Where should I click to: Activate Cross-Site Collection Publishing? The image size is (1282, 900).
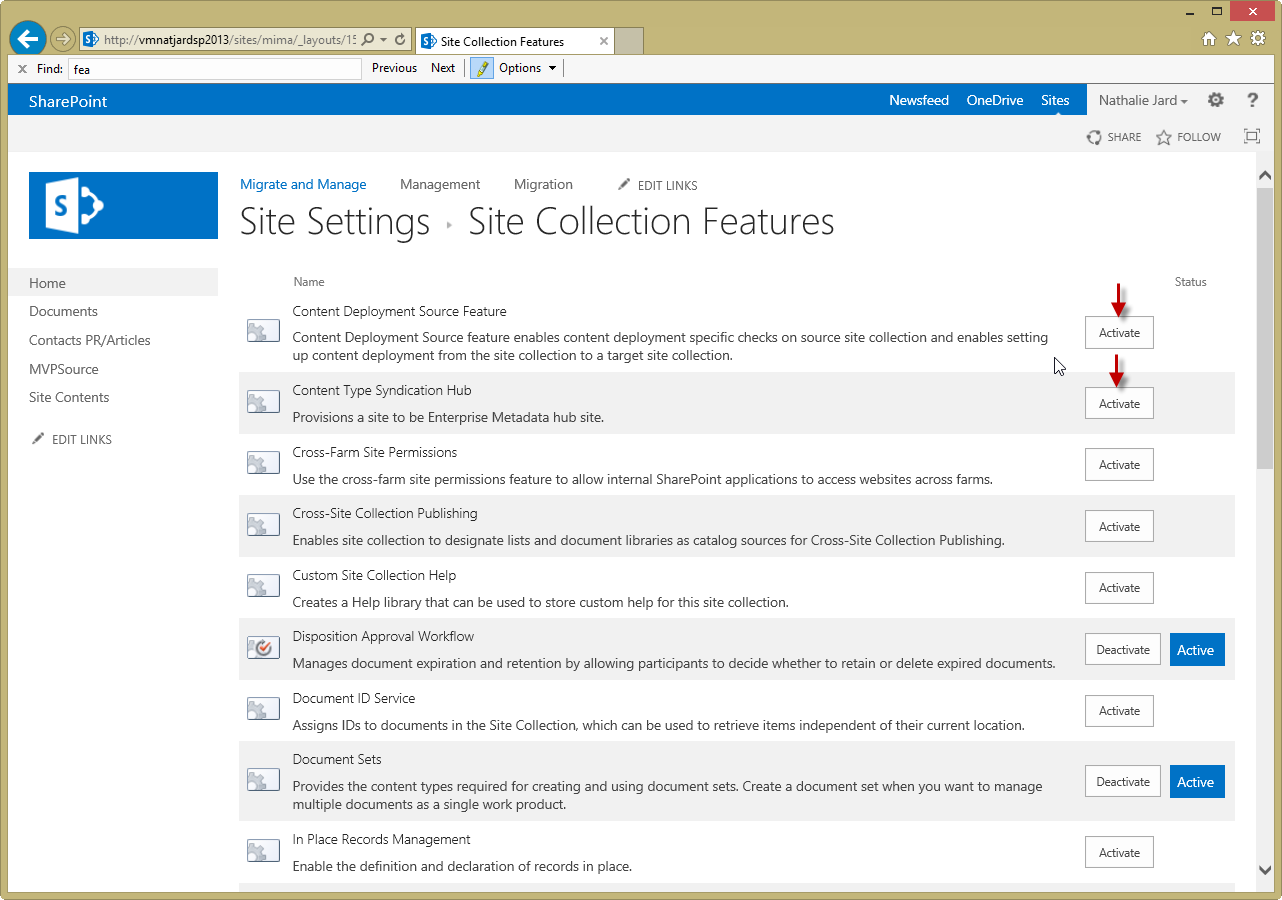(x=1119, y=526)
